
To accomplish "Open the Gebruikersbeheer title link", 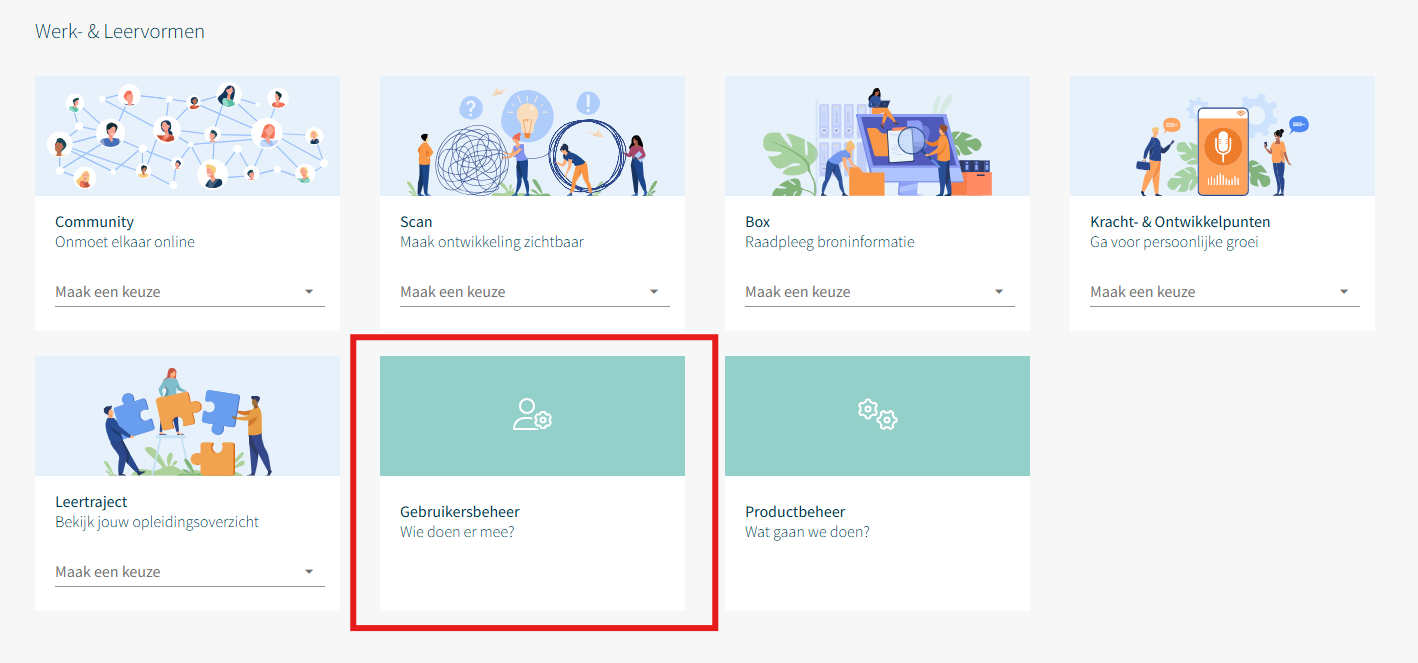I will pyautogui.click(x=459, y=512).
